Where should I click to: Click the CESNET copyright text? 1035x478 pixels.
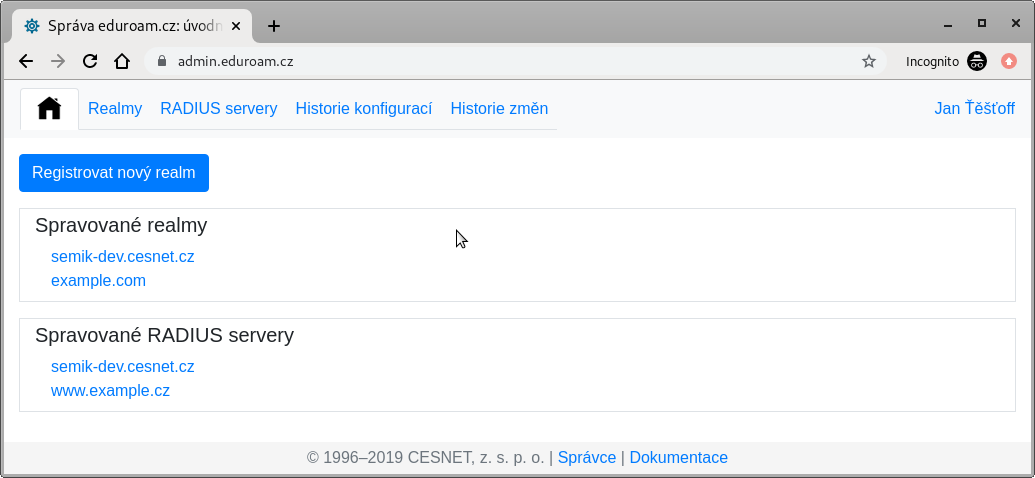pos(426,458)
